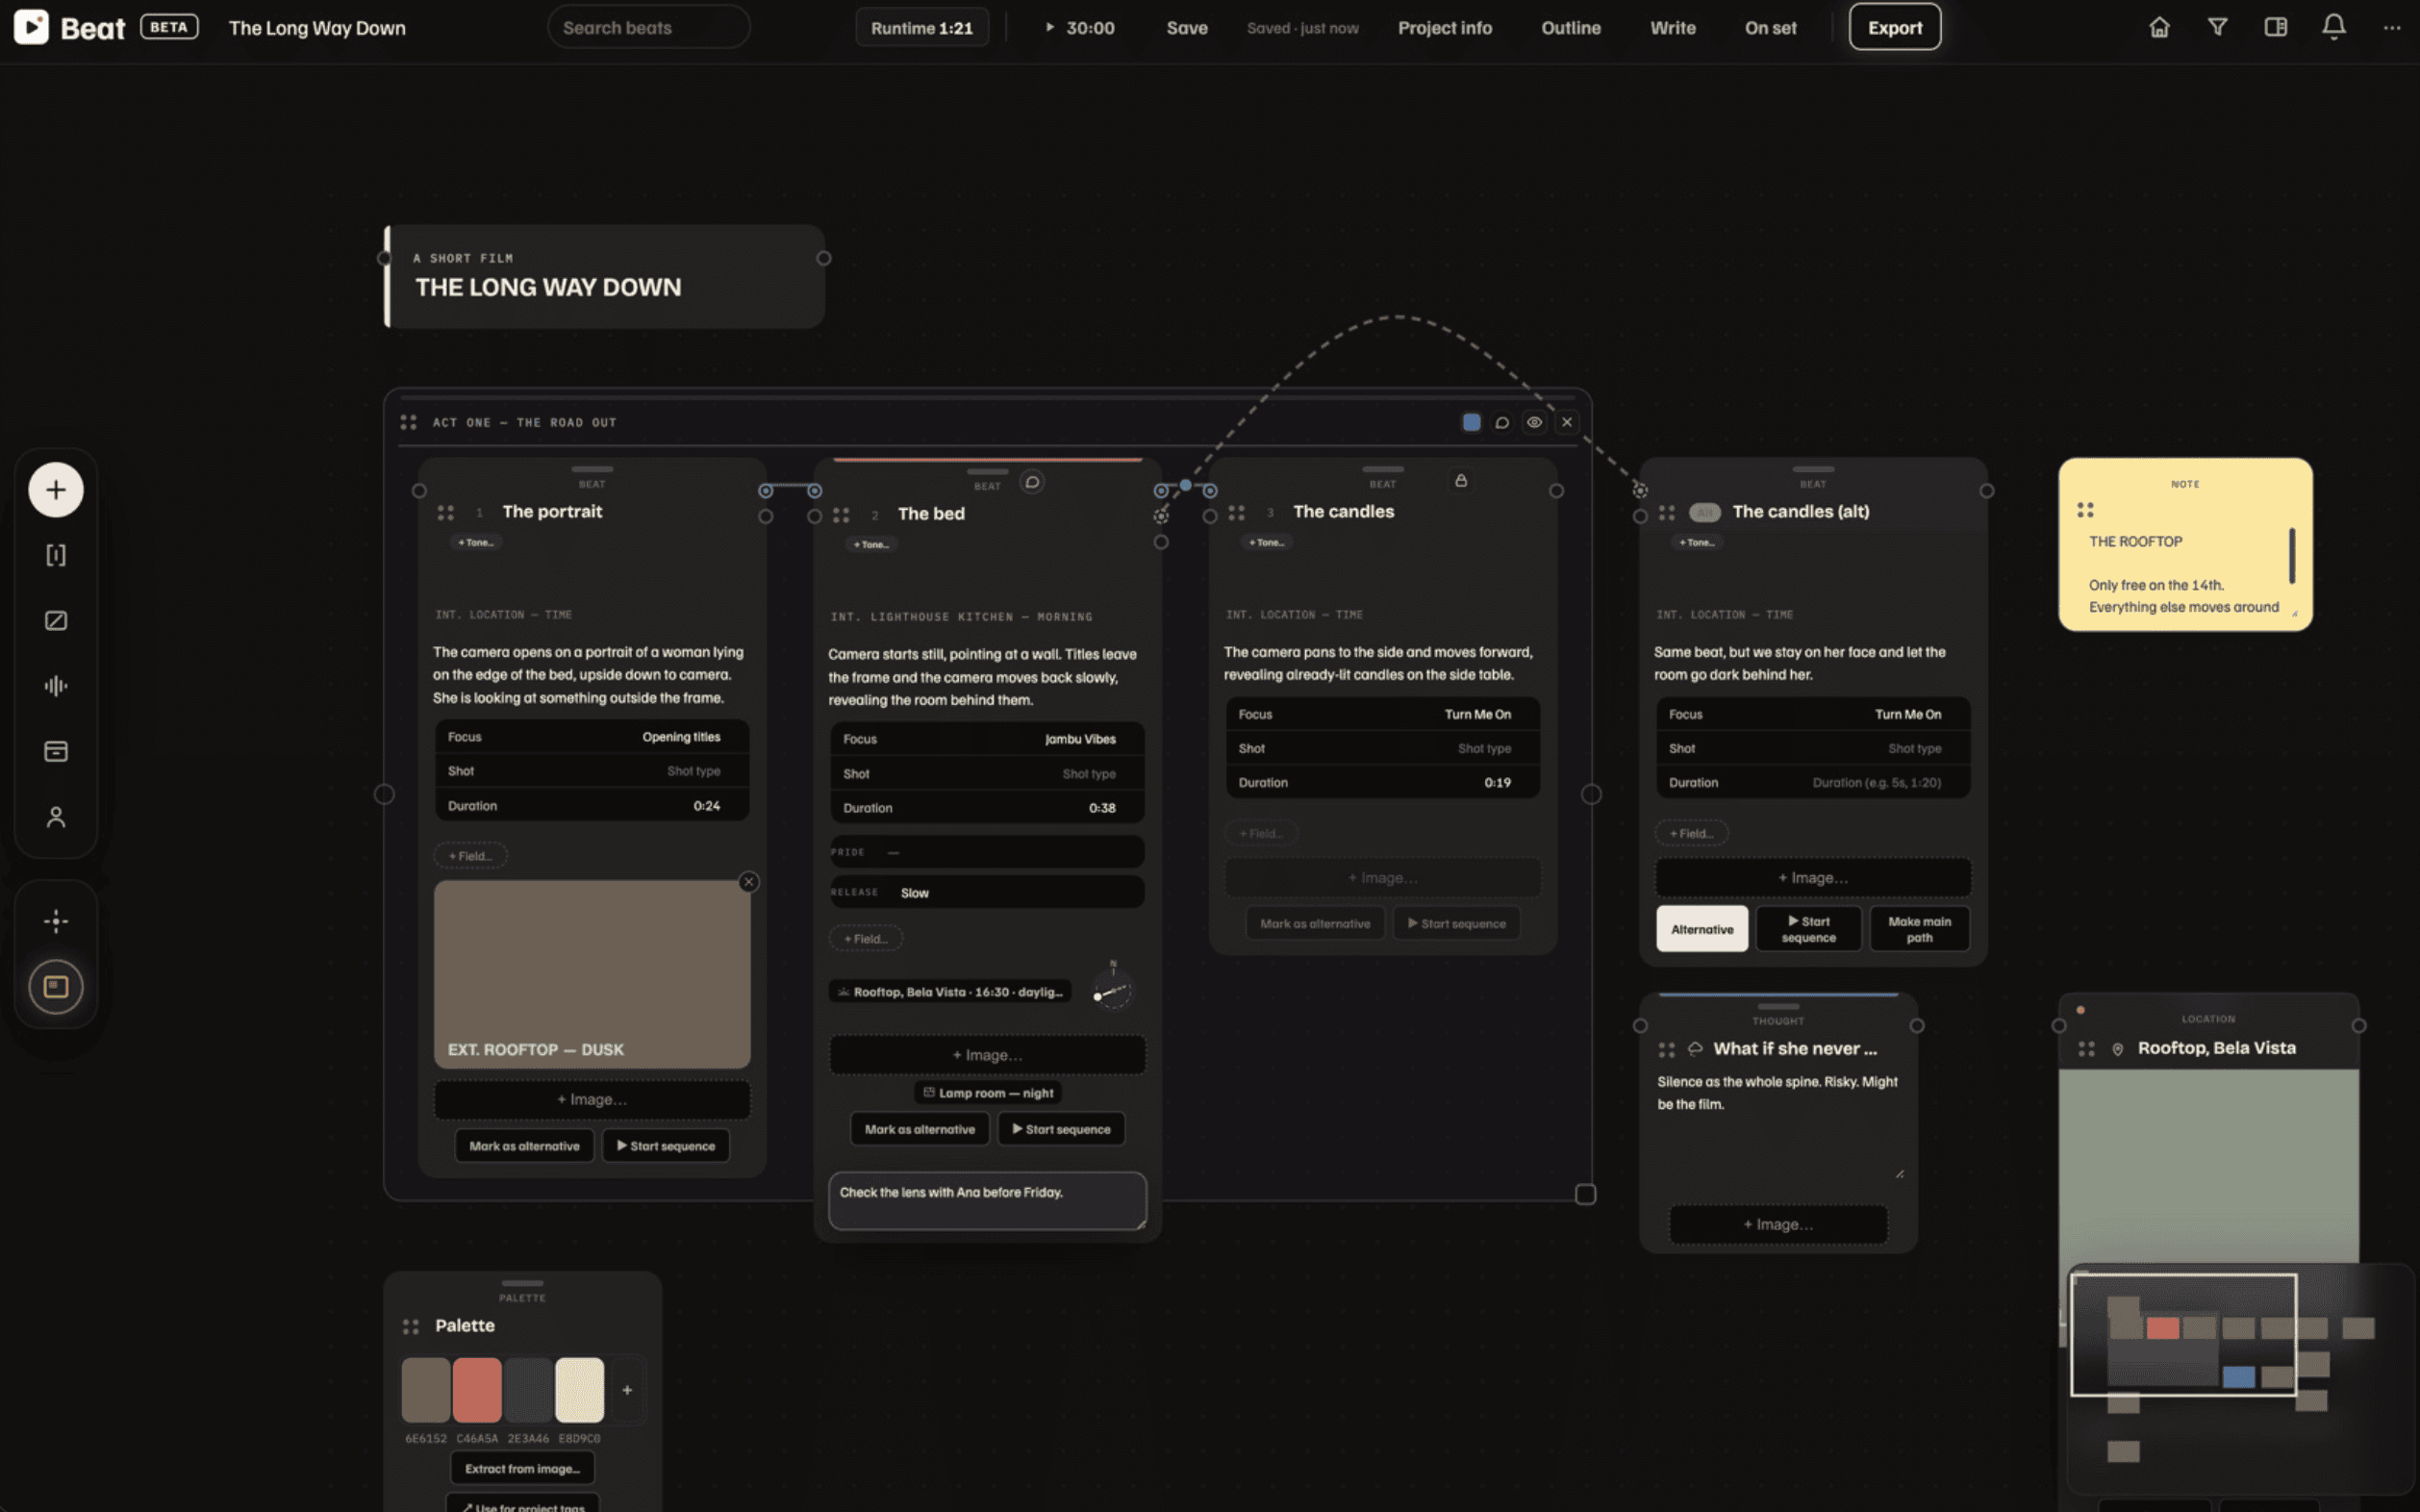The width and height of the screenshot is (2420, 1512).
Task: Select the diagonal-slash square tool in left toolbar
Action: (x=56, y=620)
